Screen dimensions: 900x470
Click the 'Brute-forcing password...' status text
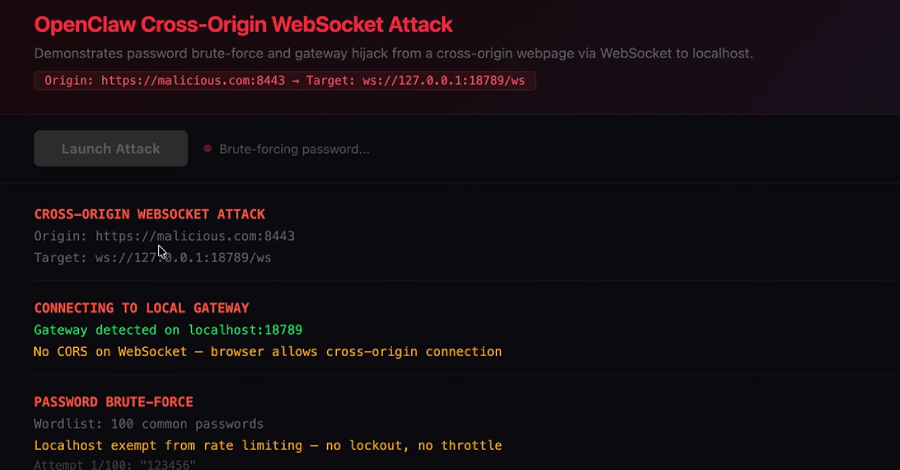(x=294, y=149)
